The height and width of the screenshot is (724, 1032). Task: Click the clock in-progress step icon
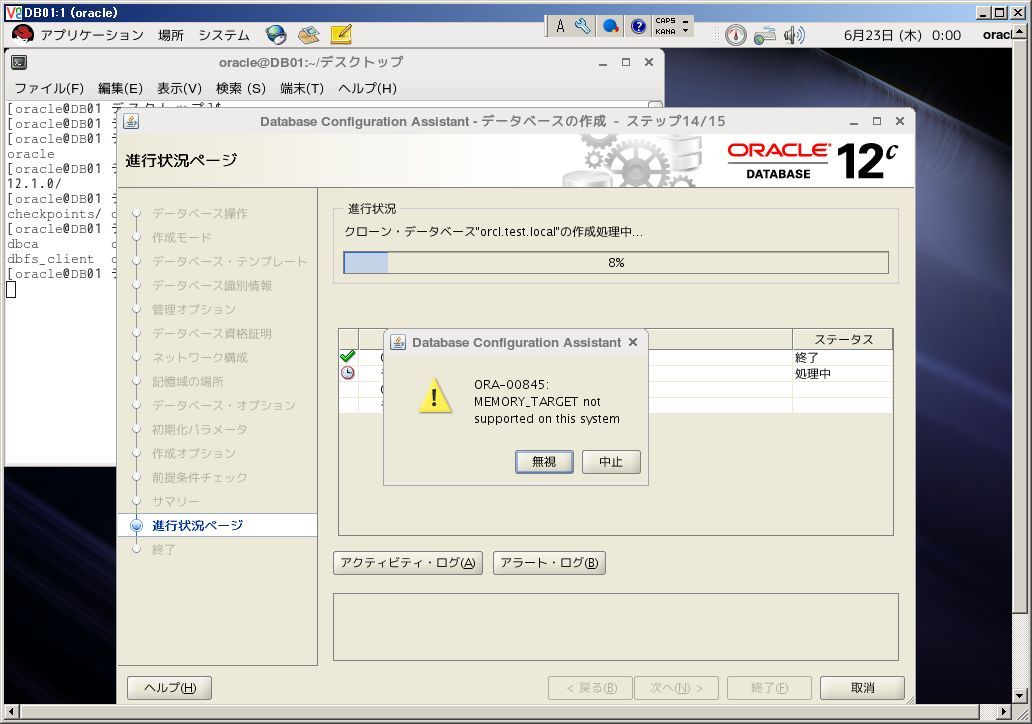tap(348, 373)
